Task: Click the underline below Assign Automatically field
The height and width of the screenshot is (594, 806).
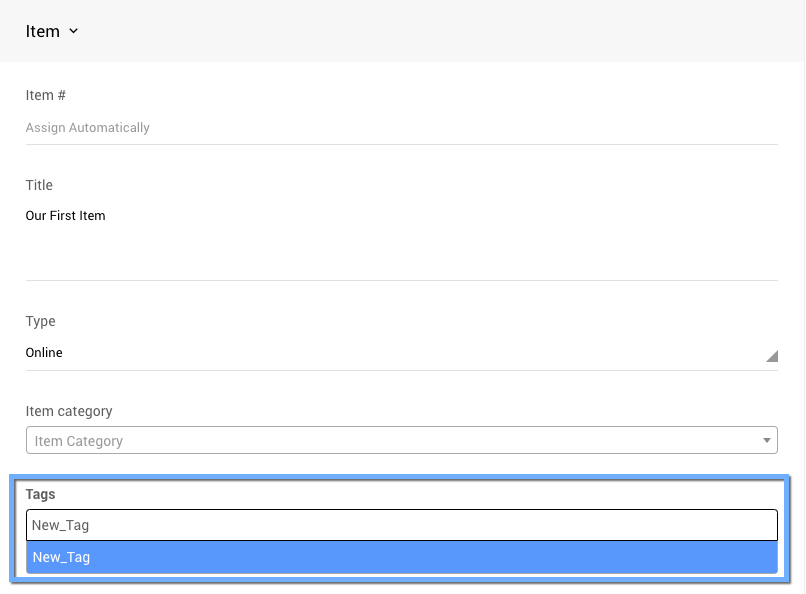Action: (x=400, y=144)
